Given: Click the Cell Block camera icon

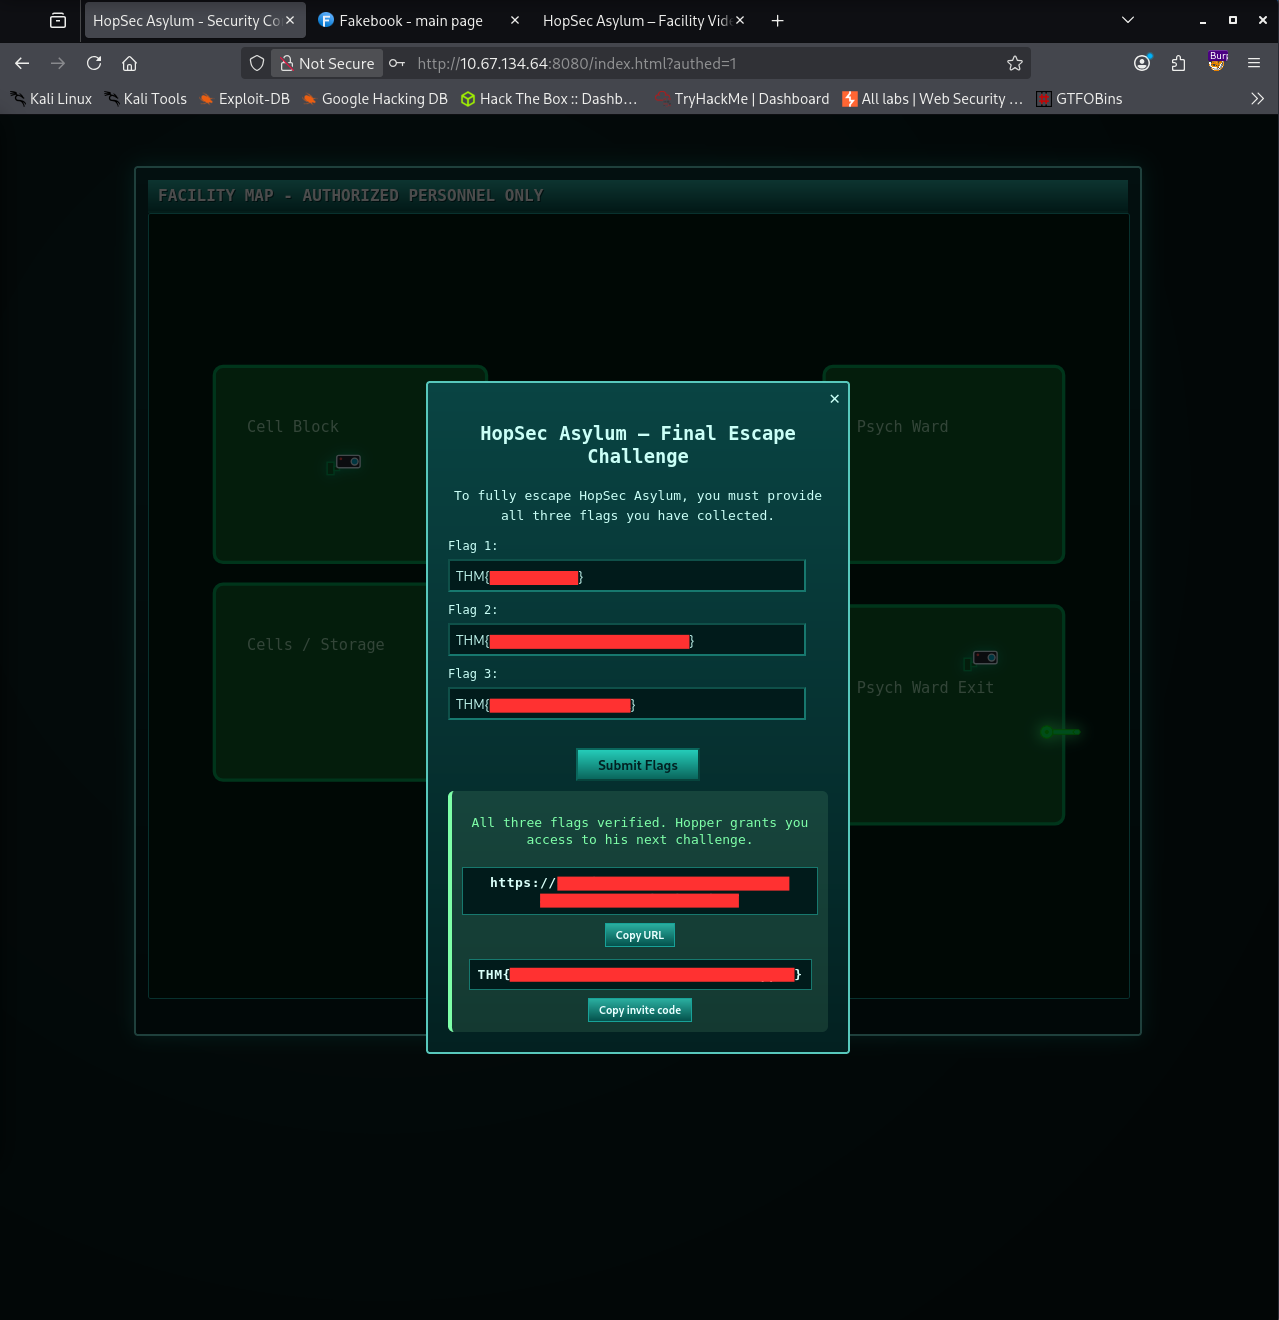Looking at the screenshot, I should point(348,461).
